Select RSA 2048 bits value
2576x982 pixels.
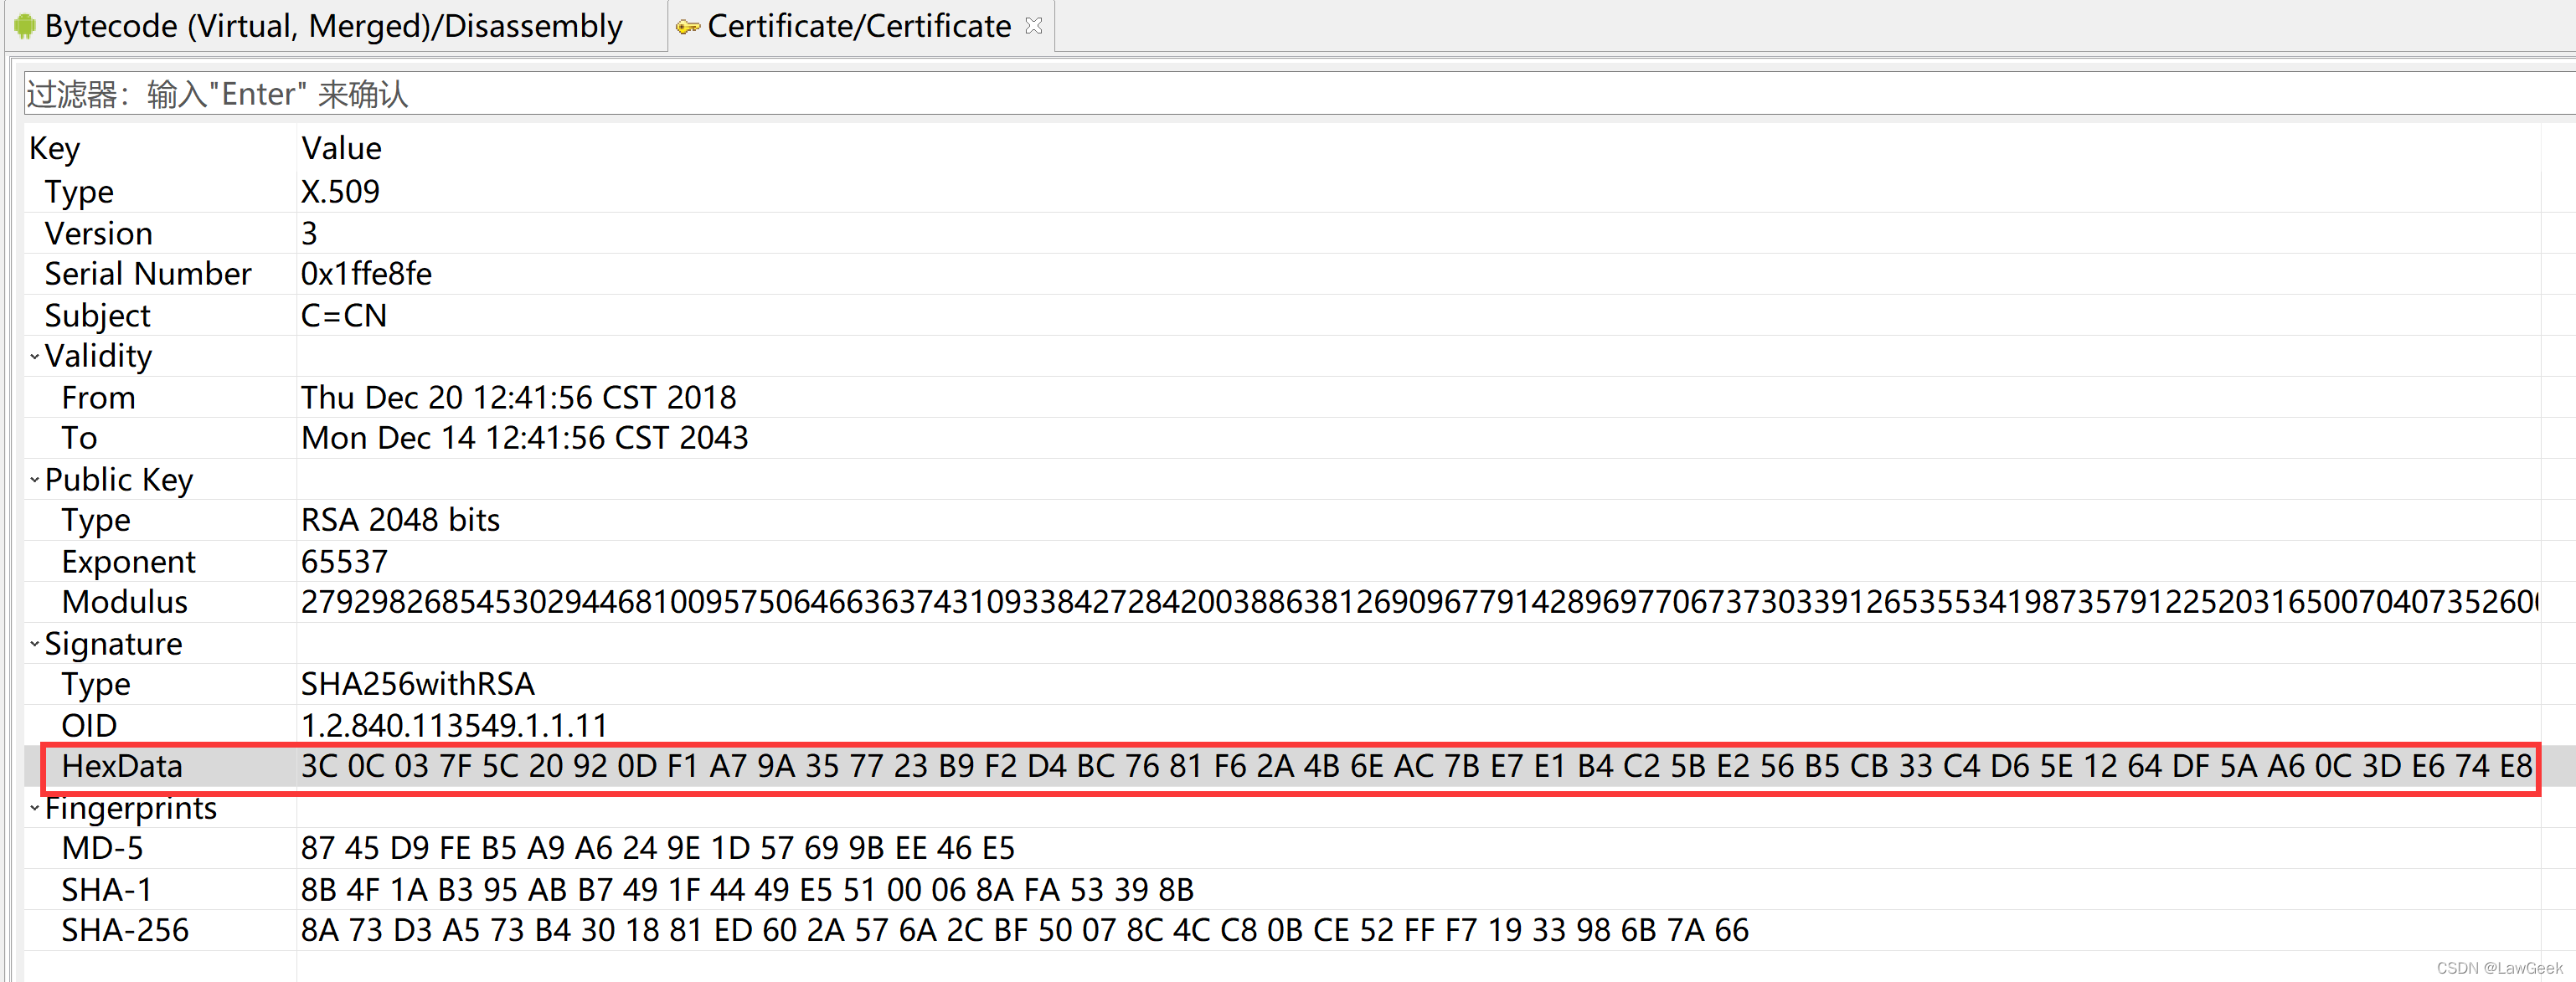click(400, 520)
